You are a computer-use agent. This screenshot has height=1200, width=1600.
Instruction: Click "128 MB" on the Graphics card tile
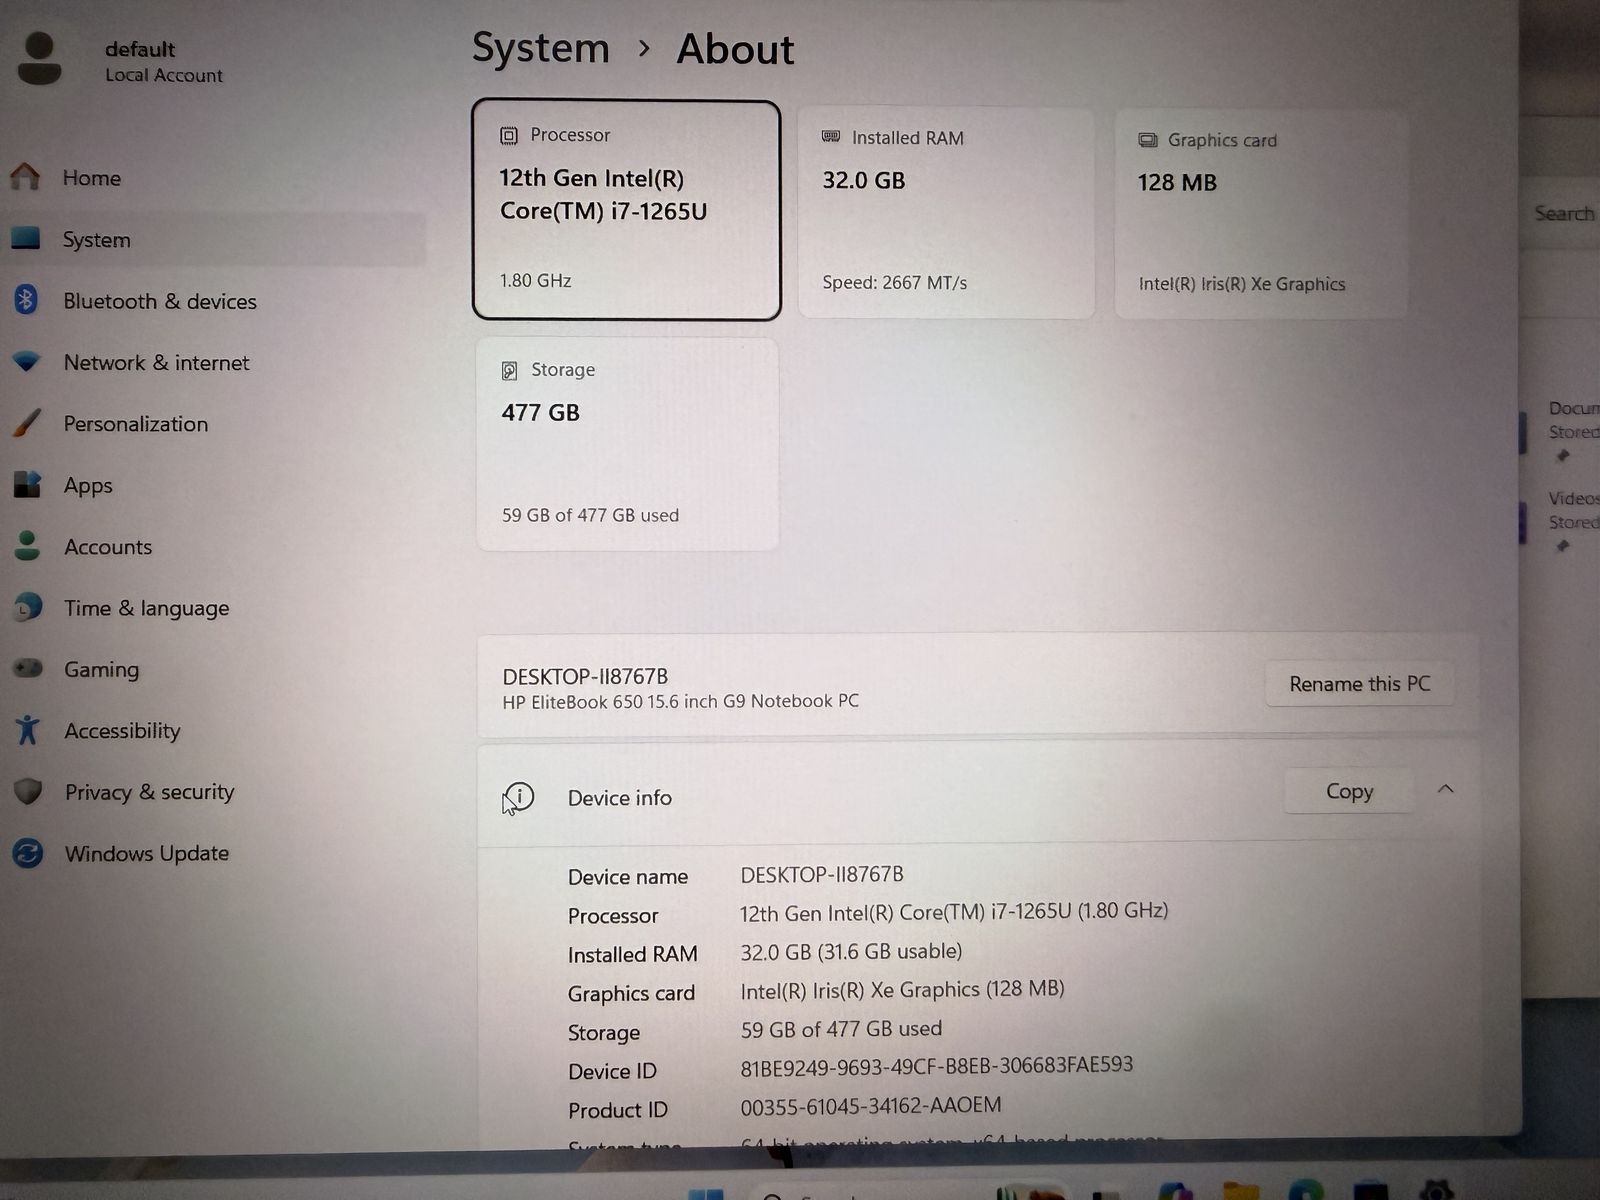1177,183
